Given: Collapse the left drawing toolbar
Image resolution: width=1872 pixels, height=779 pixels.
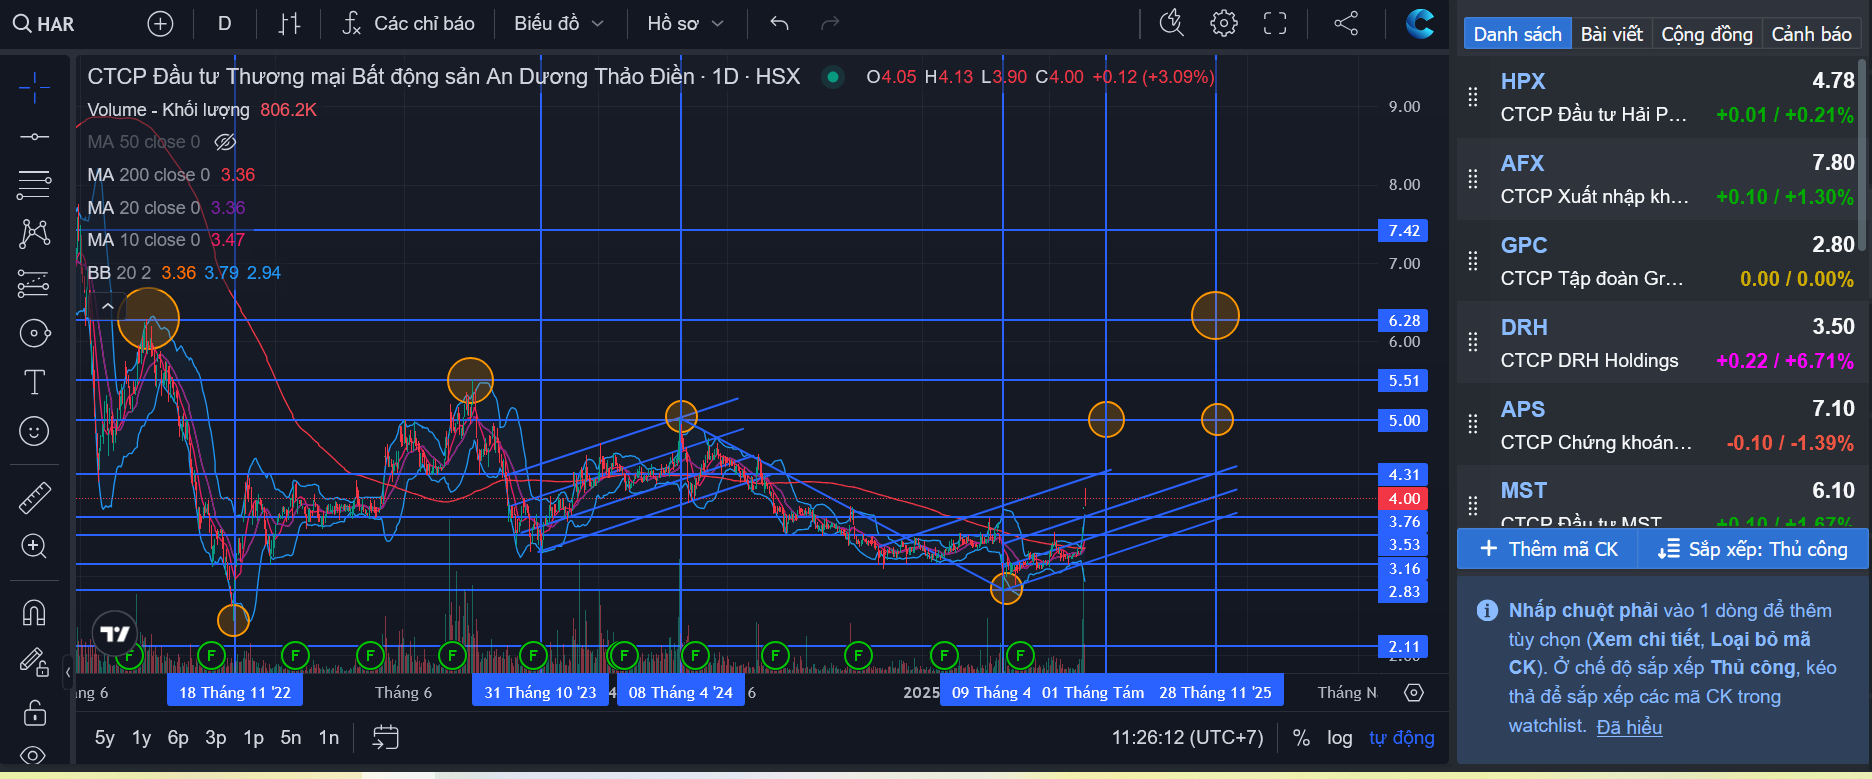Looking at the screenshot, I should (68, 671).
